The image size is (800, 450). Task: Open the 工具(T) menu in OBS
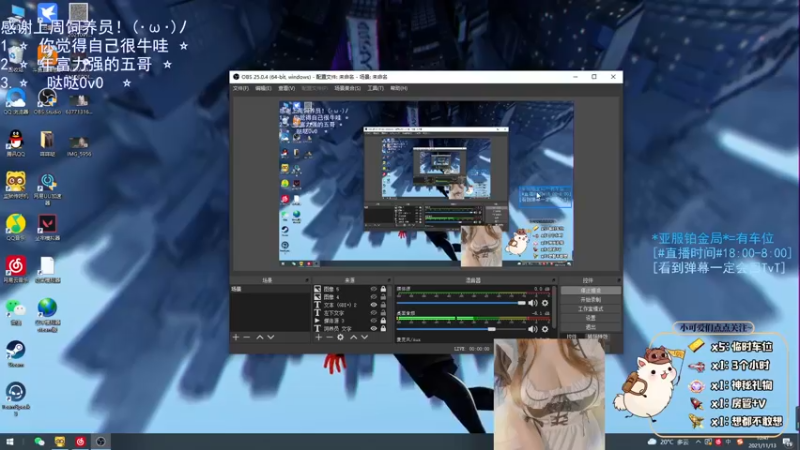click(376, 88)
